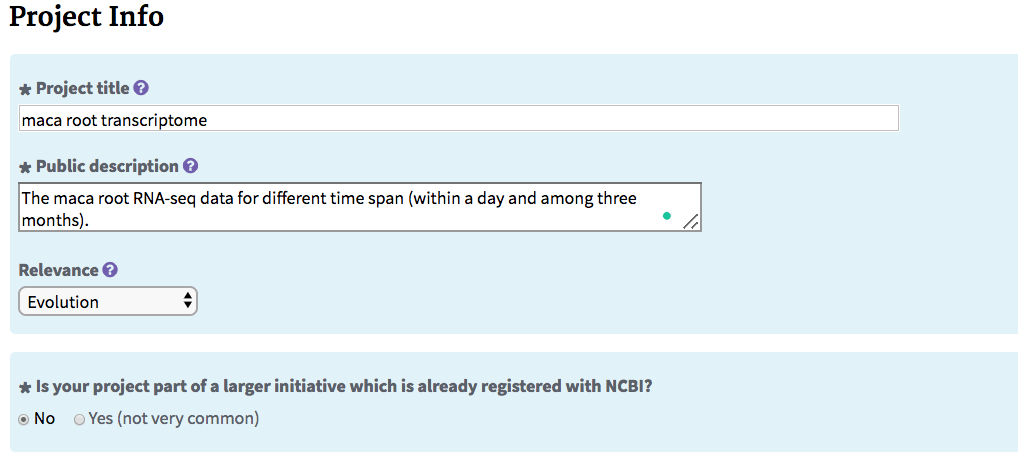Viewport: 1018px width, 473px height.
Task: Open the help icon beside Project title
Action: tap(141, 88)
